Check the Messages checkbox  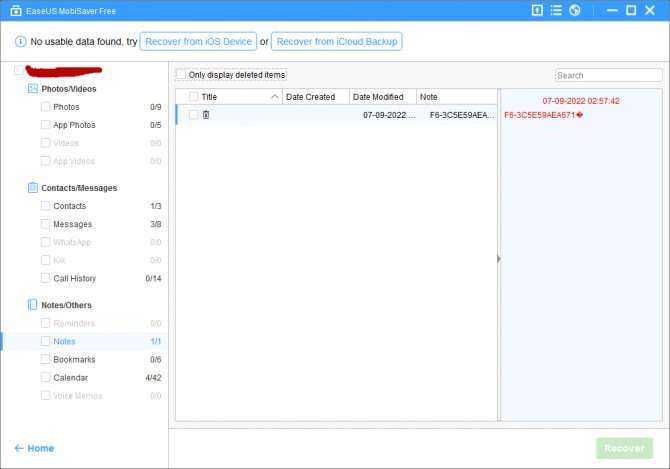click(x=45, y=224)
